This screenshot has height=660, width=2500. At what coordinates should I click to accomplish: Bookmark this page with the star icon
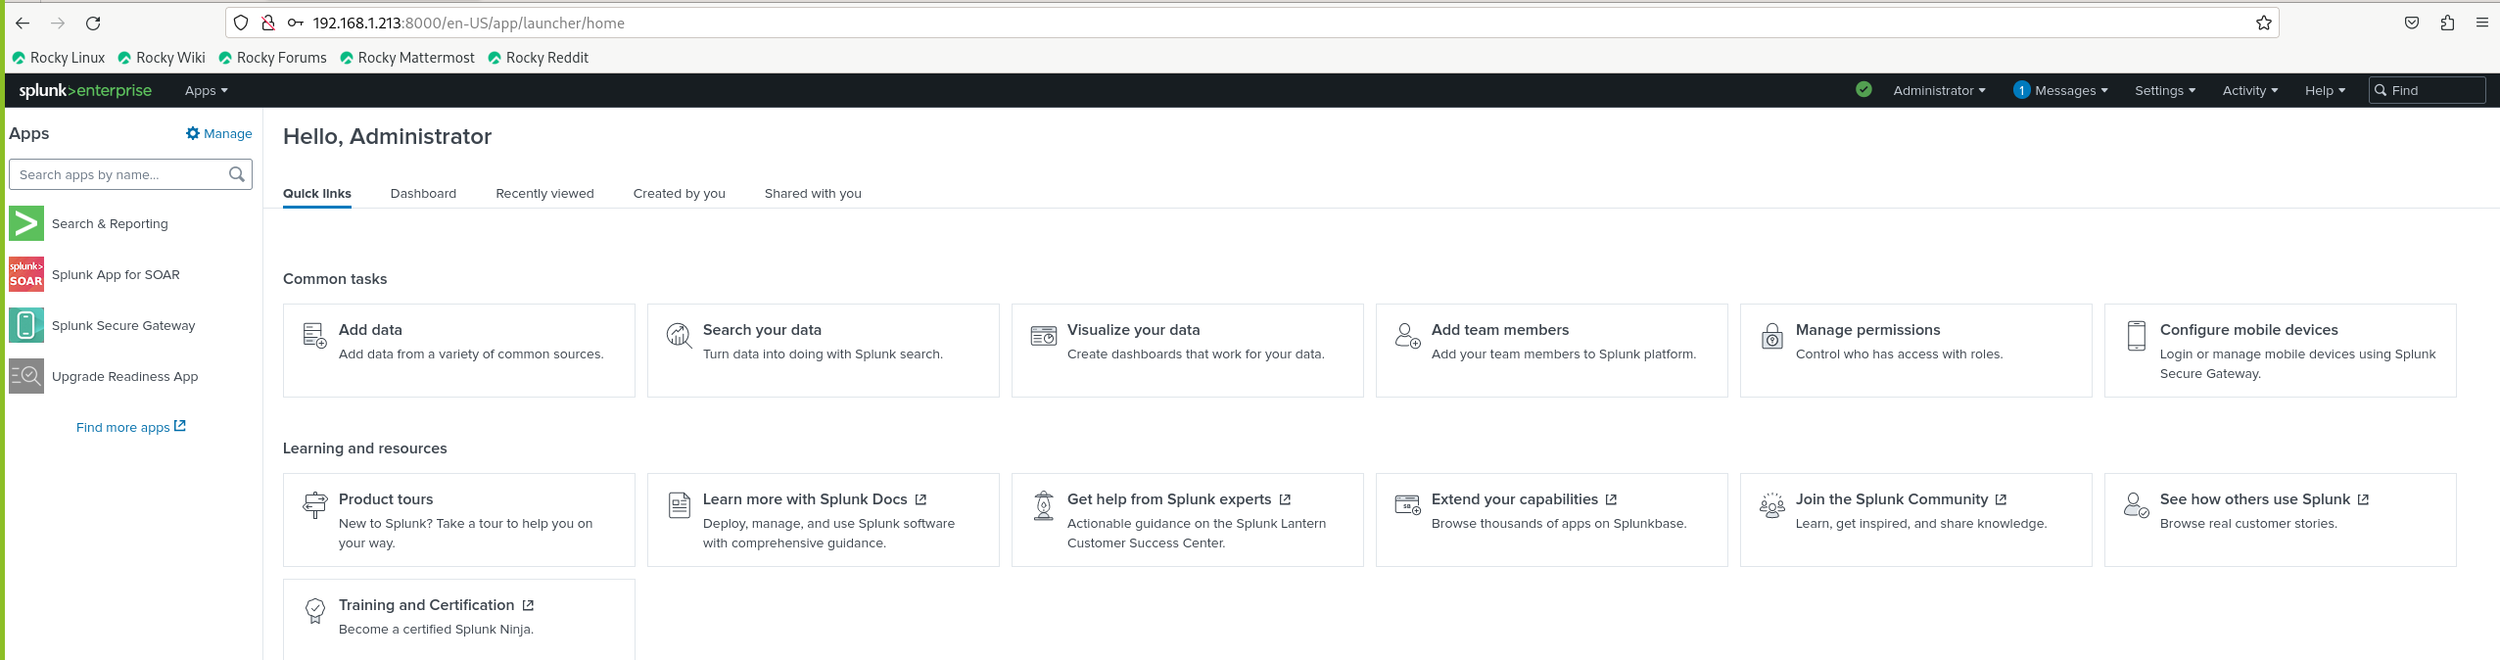click(2264, 23)
